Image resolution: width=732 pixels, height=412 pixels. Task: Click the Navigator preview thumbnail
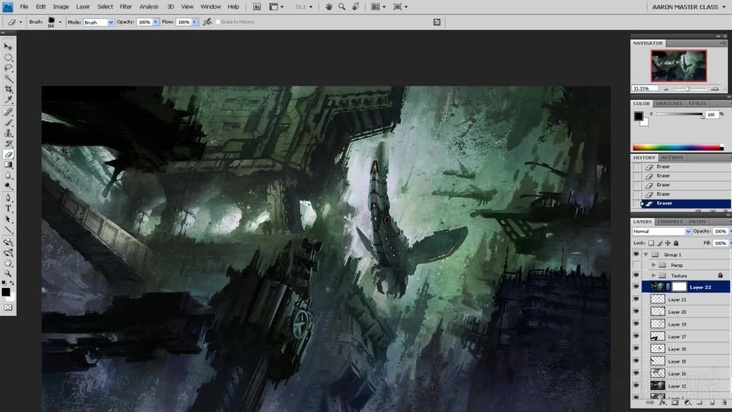point(679,66)
